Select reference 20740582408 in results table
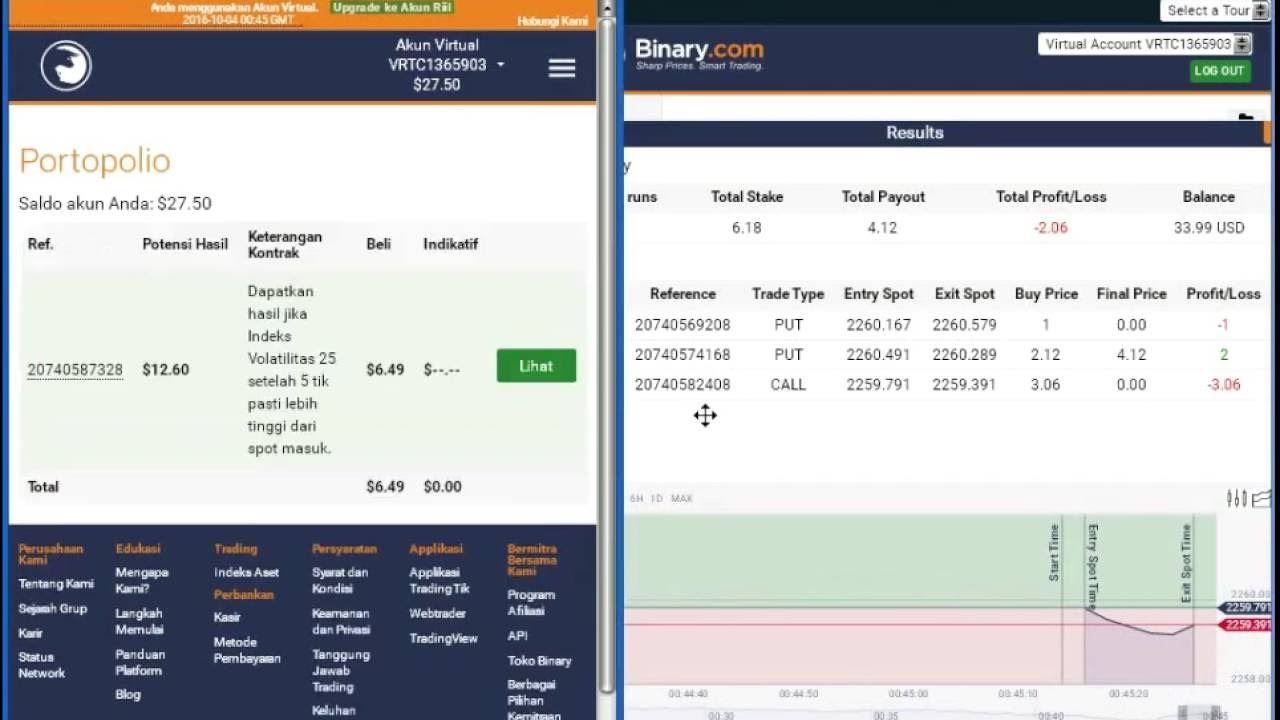 point(683,385)
